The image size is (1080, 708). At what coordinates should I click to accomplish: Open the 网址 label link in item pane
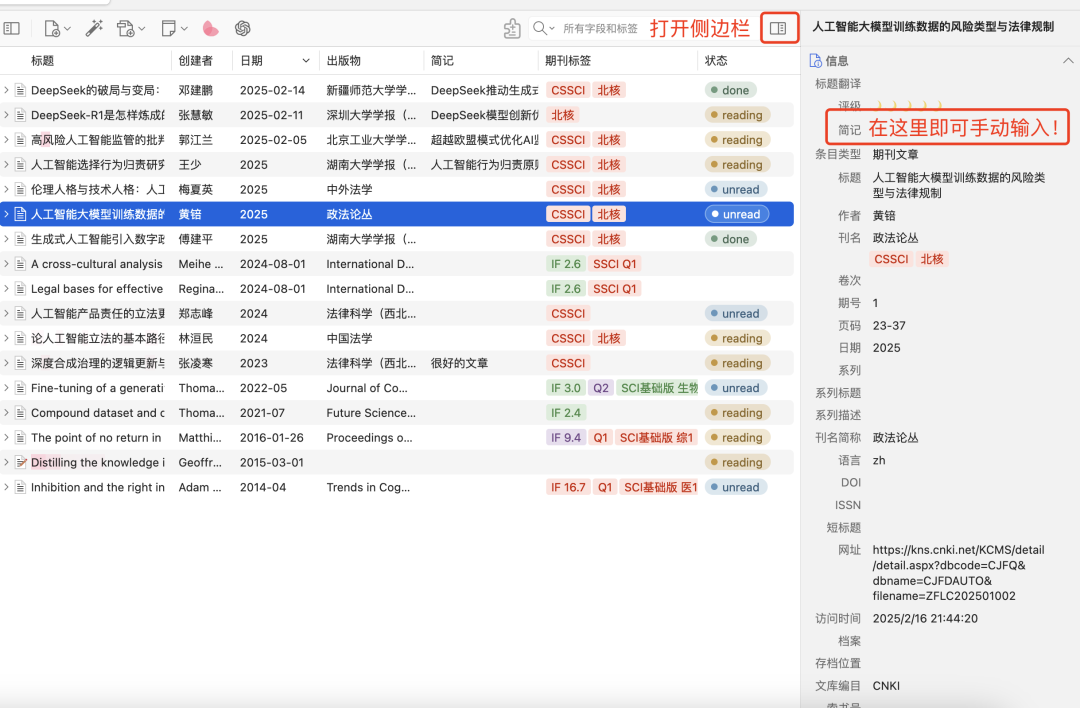[849, 550]
